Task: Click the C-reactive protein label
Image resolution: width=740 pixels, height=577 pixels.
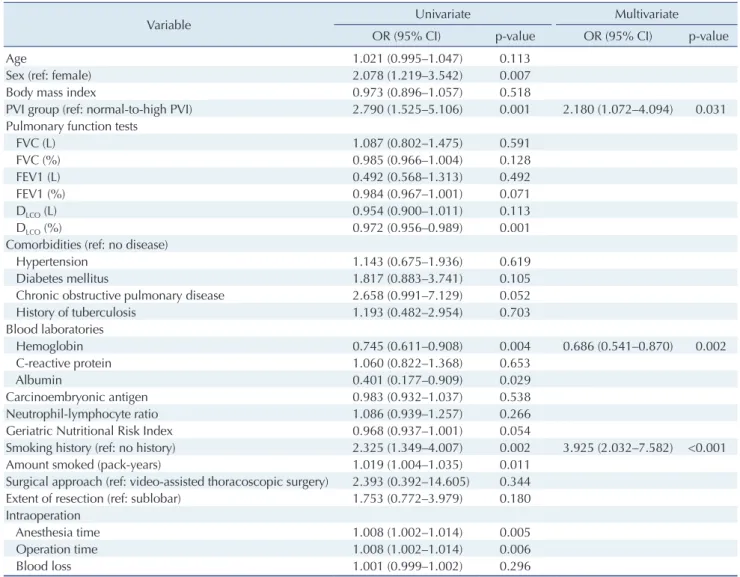Action: [x=64, y=363]
